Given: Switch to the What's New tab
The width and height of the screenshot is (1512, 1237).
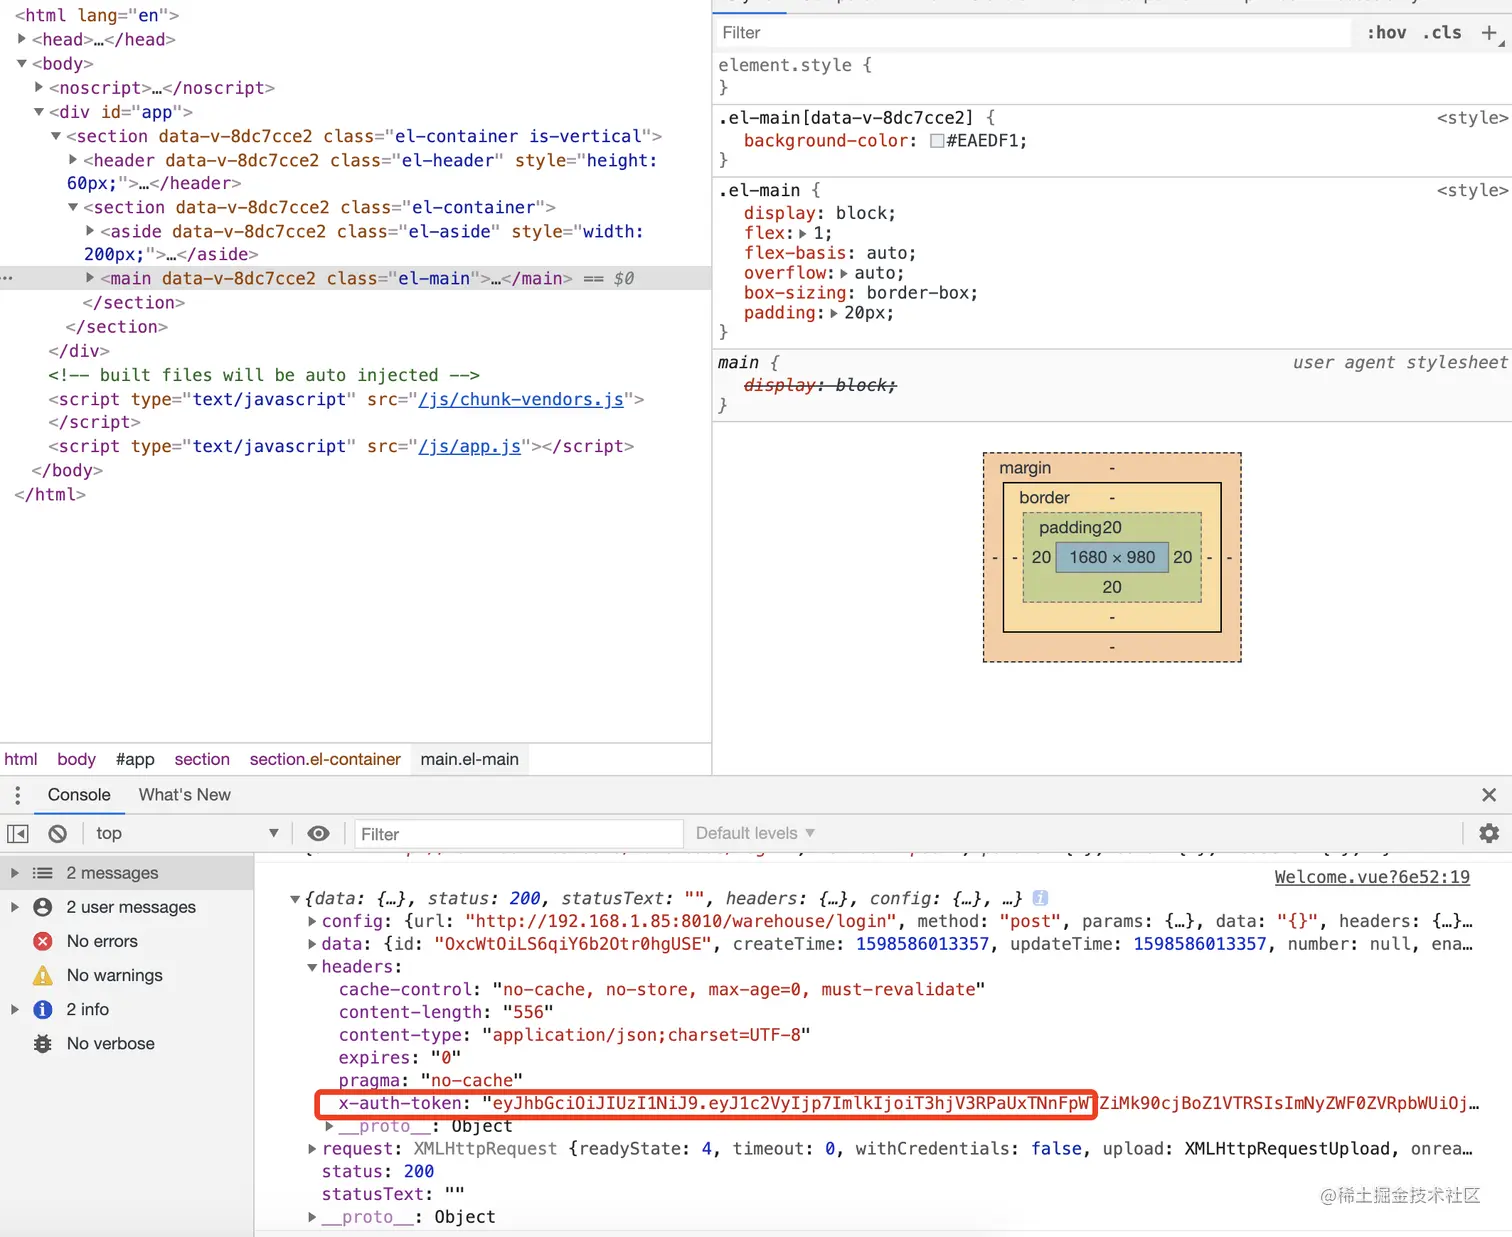Looking at the screenshot, I should tap(185, 795).
